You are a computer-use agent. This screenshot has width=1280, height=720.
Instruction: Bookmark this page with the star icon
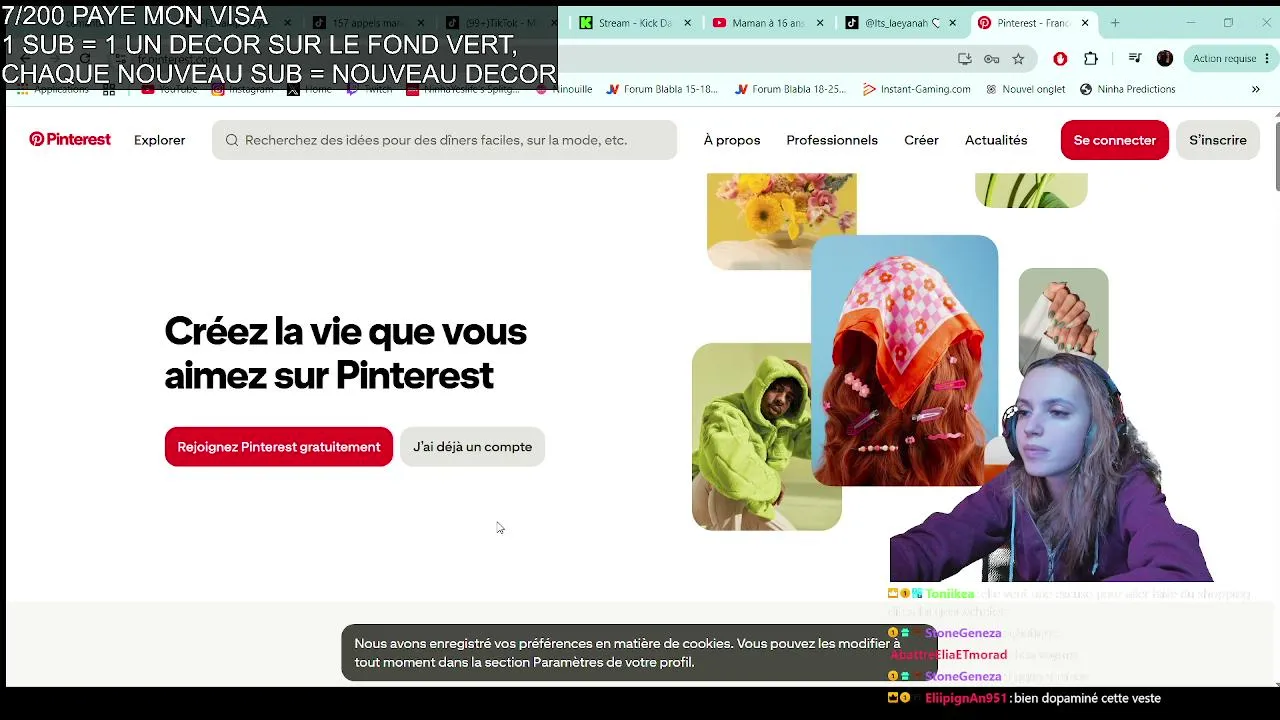pyautogui.click(x=1018, y=59)
